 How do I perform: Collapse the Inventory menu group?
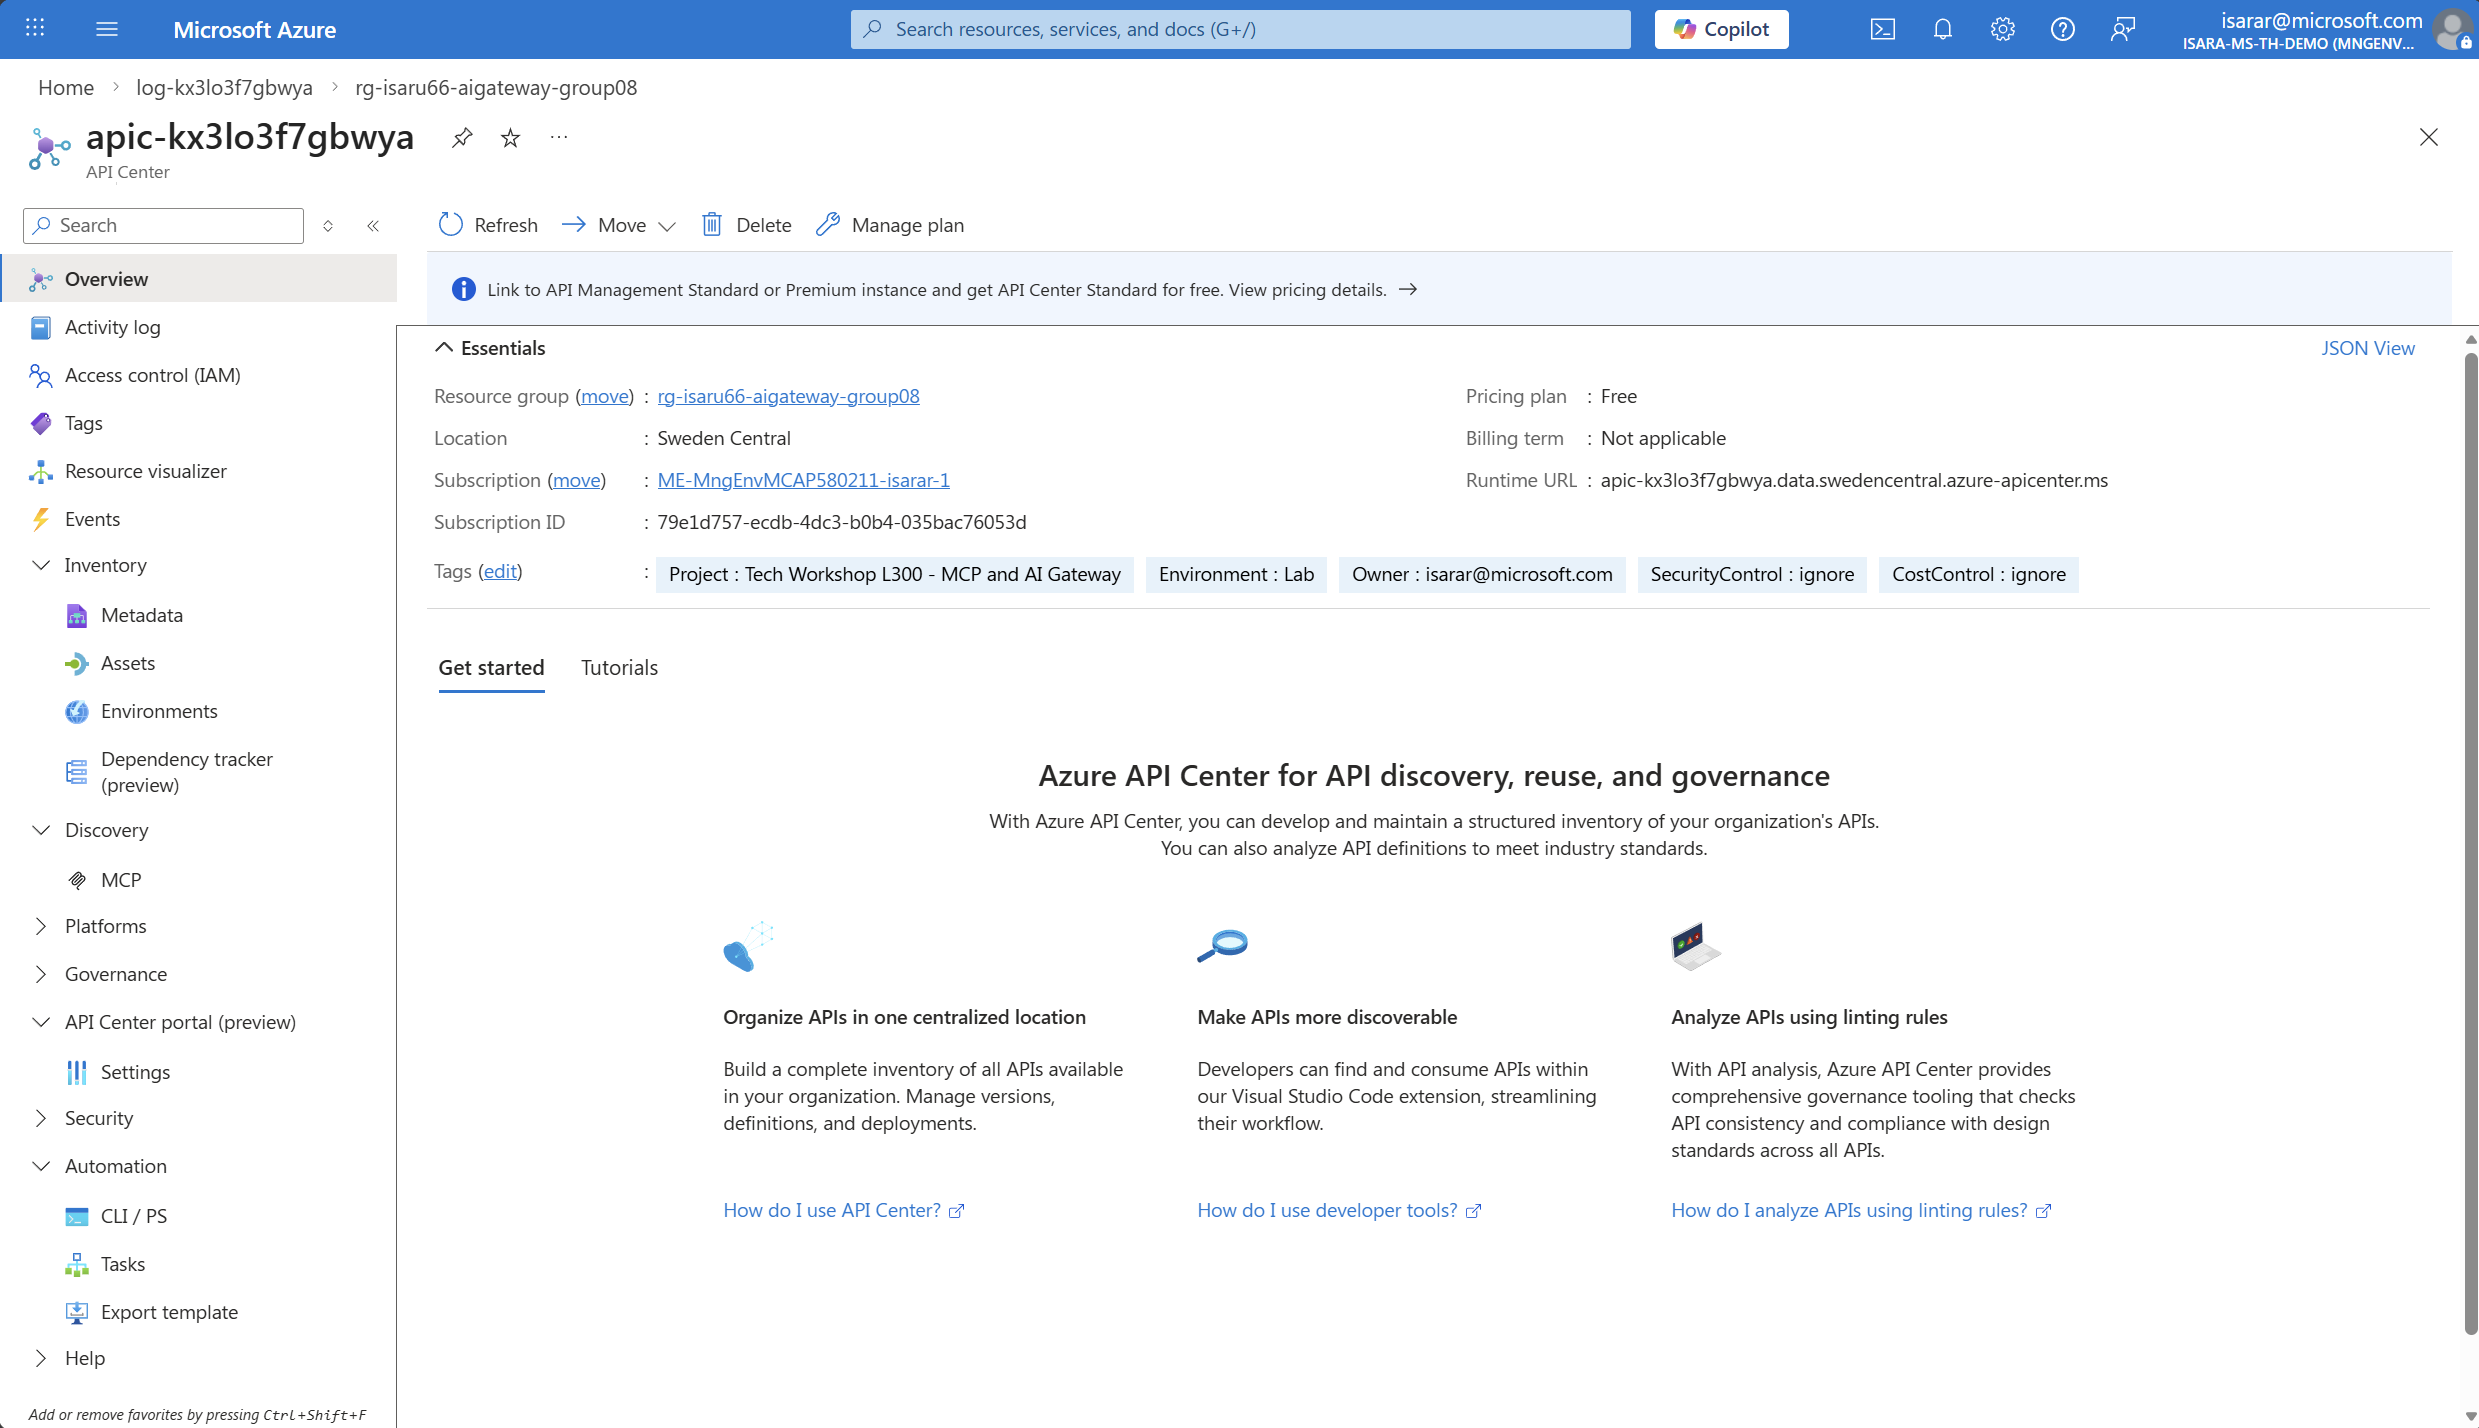coord(41,565)
